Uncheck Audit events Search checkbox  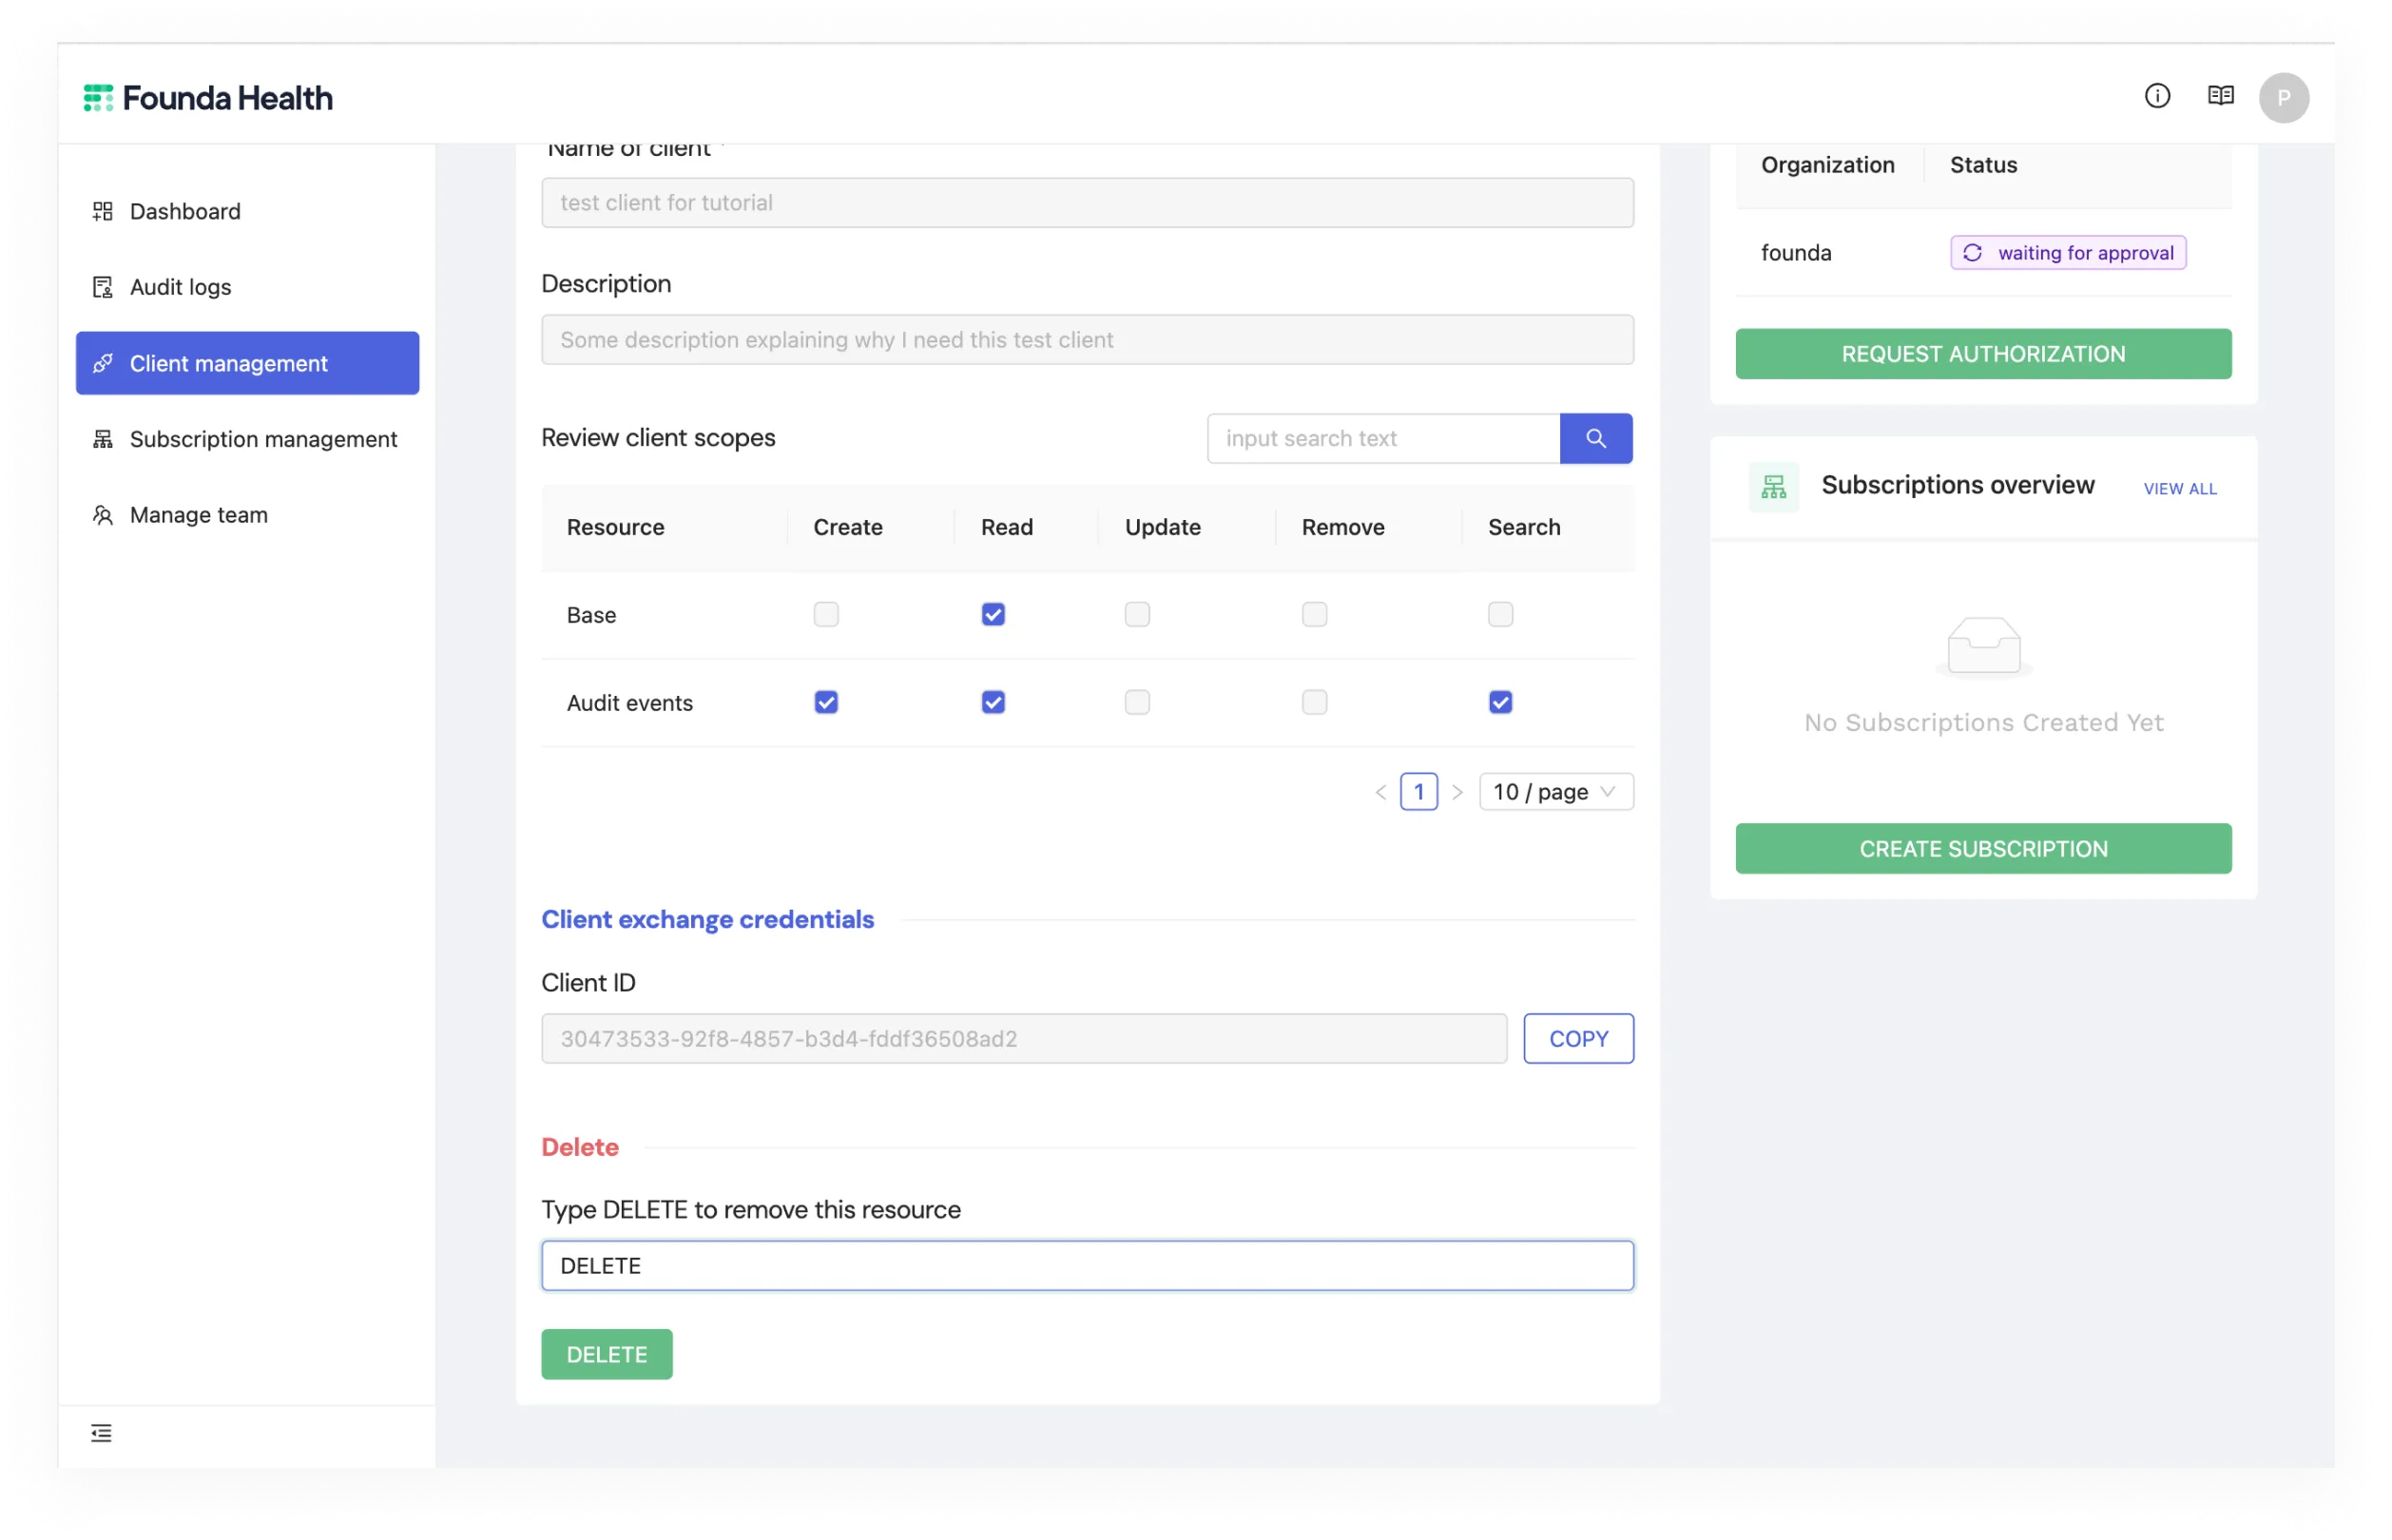(x=1500, y=702)
